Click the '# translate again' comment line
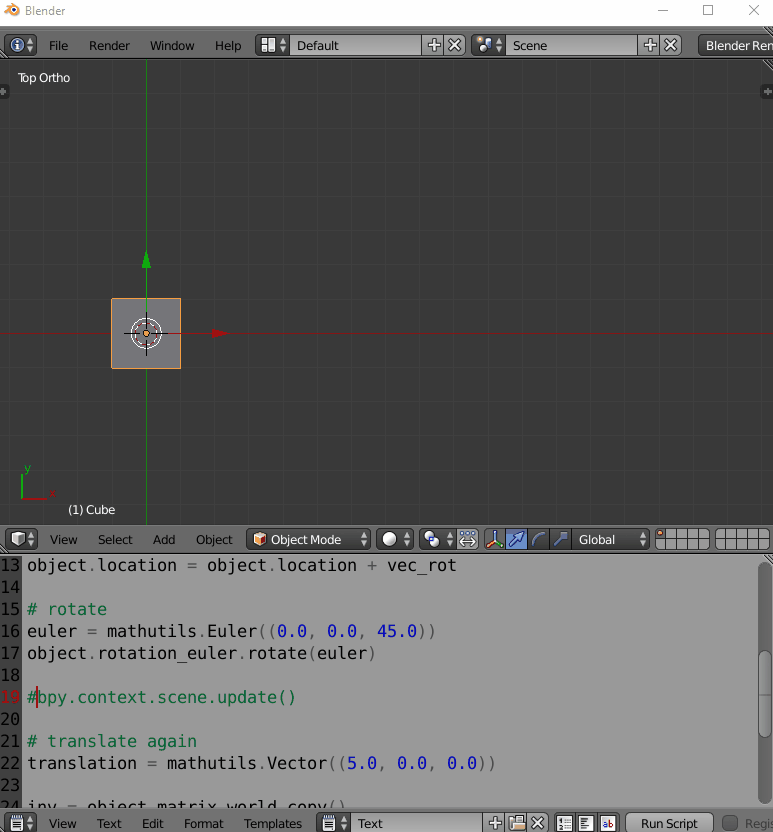This screenshot has height=832, width=773. pos(112,741)
